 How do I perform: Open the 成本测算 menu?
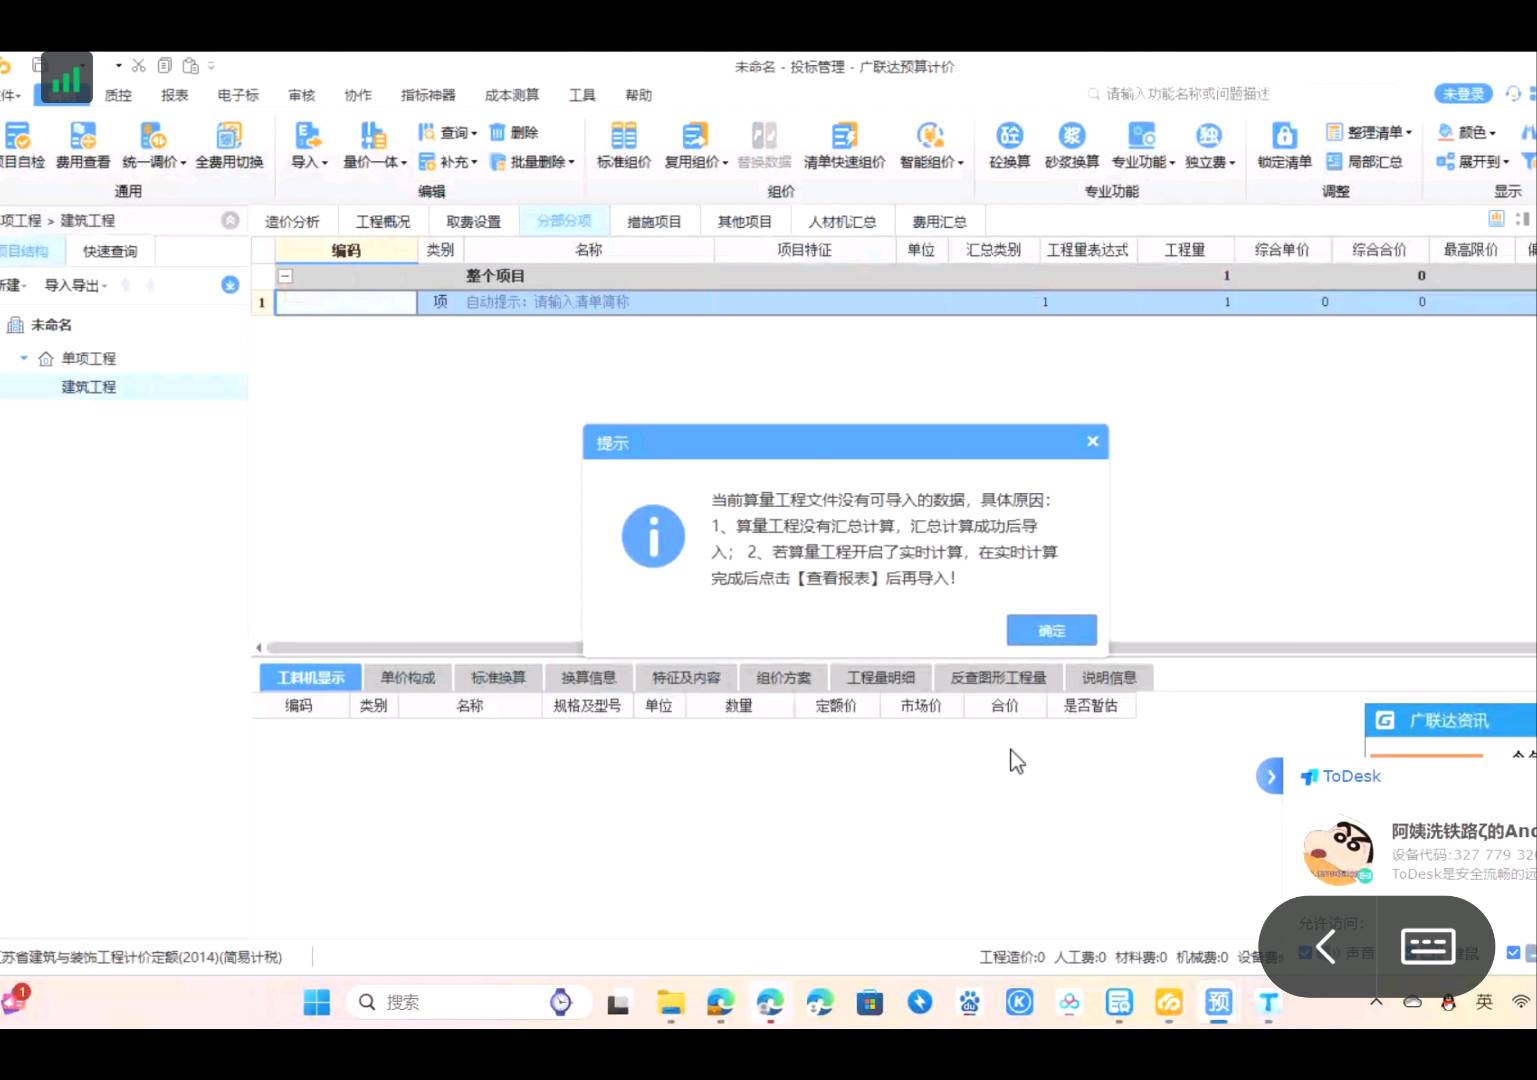tap(512, 95)
